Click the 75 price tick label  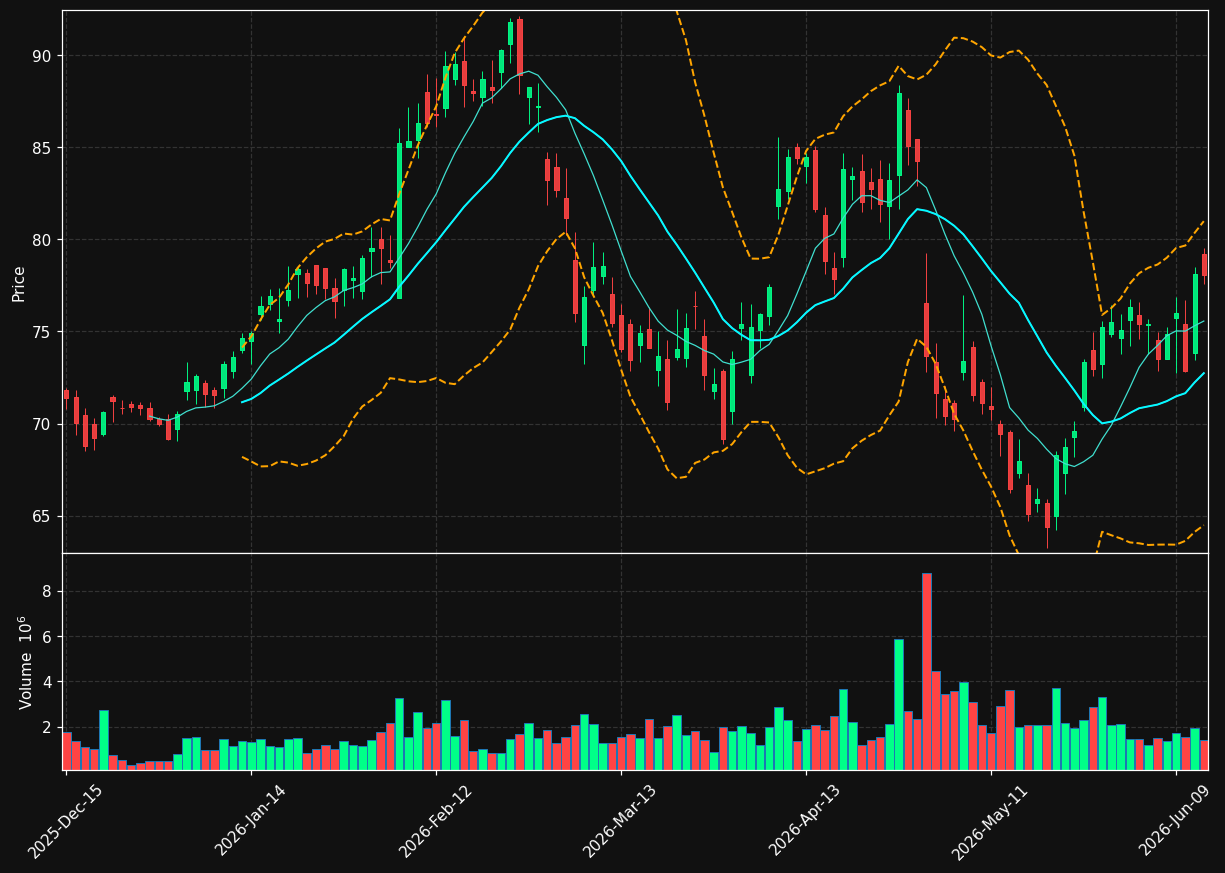click(x=41, y=332)
